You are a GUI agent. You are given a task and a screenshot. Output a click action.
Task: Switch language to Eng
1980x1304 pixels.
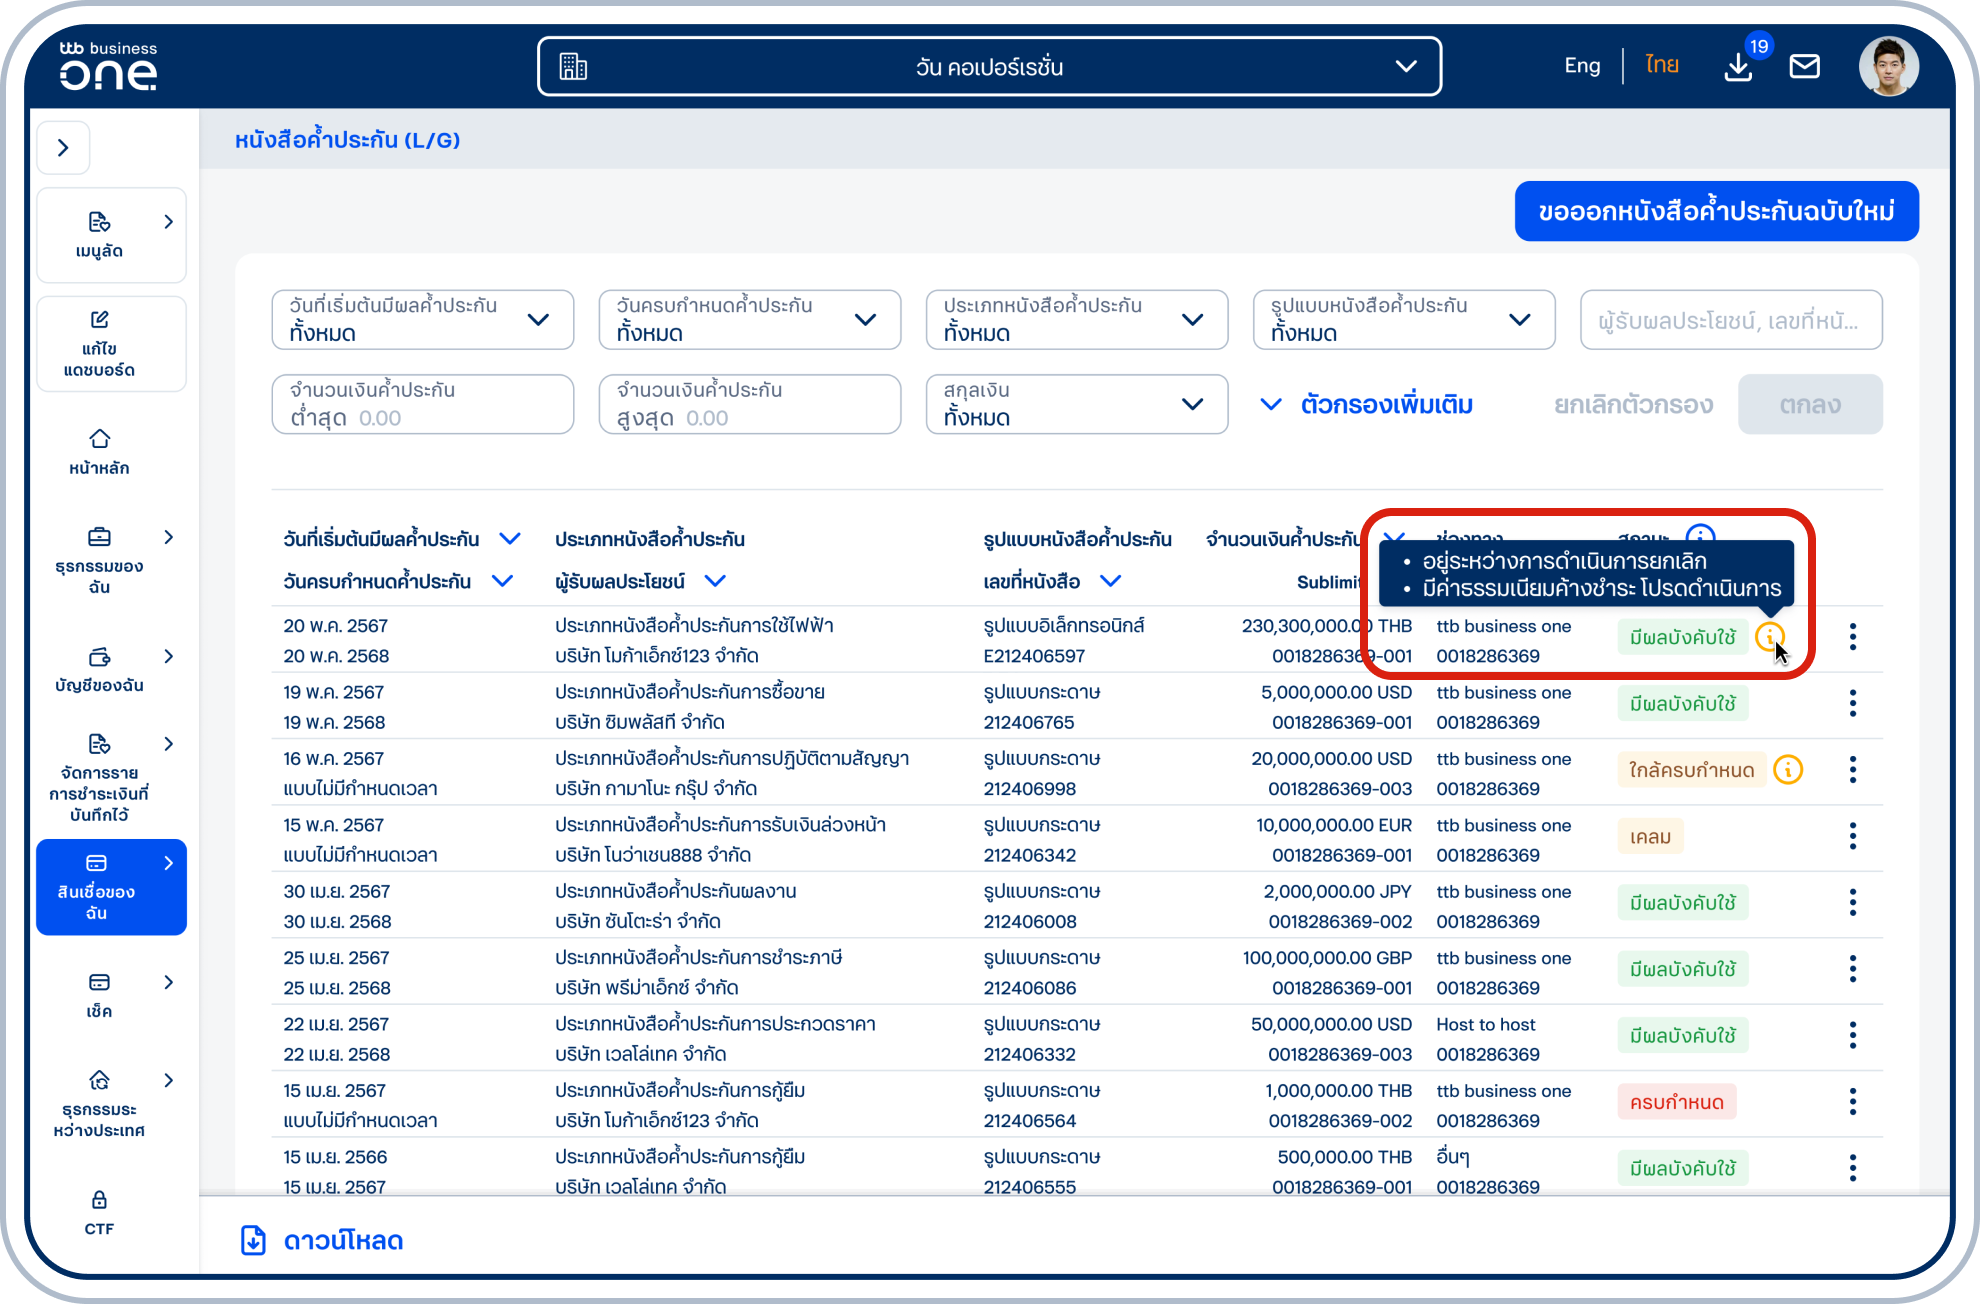coord(1581,66)
